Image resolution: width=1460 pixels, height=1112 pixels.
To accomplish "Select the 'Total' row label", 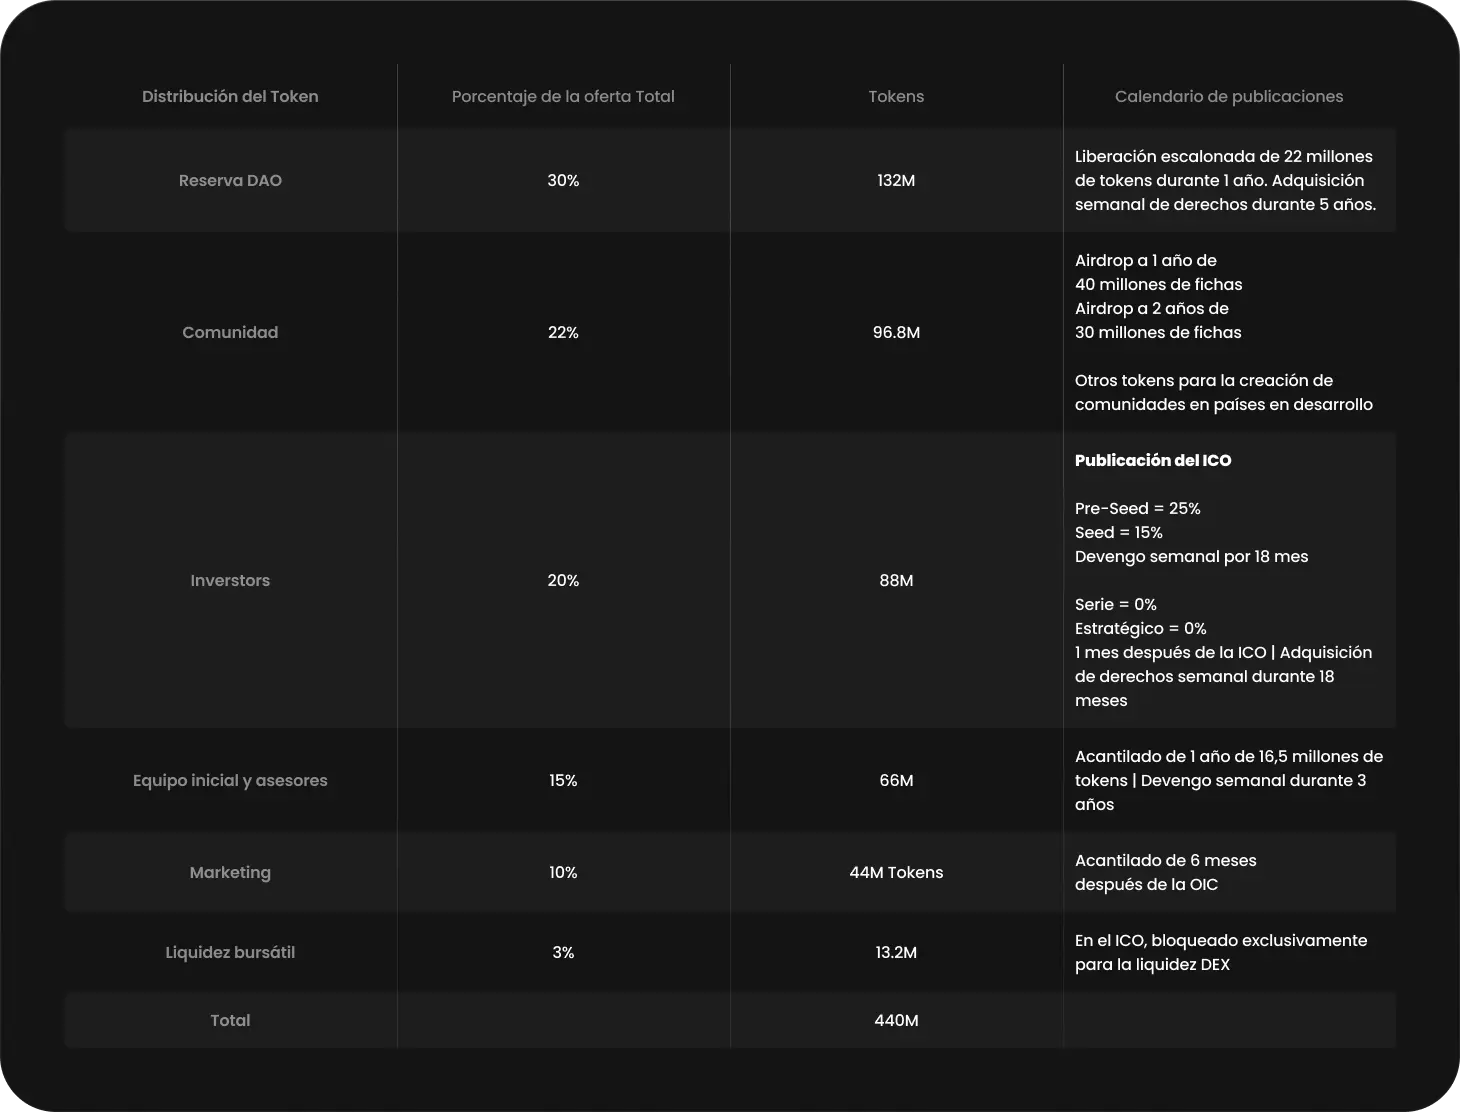I will [x=230, y=1021].
